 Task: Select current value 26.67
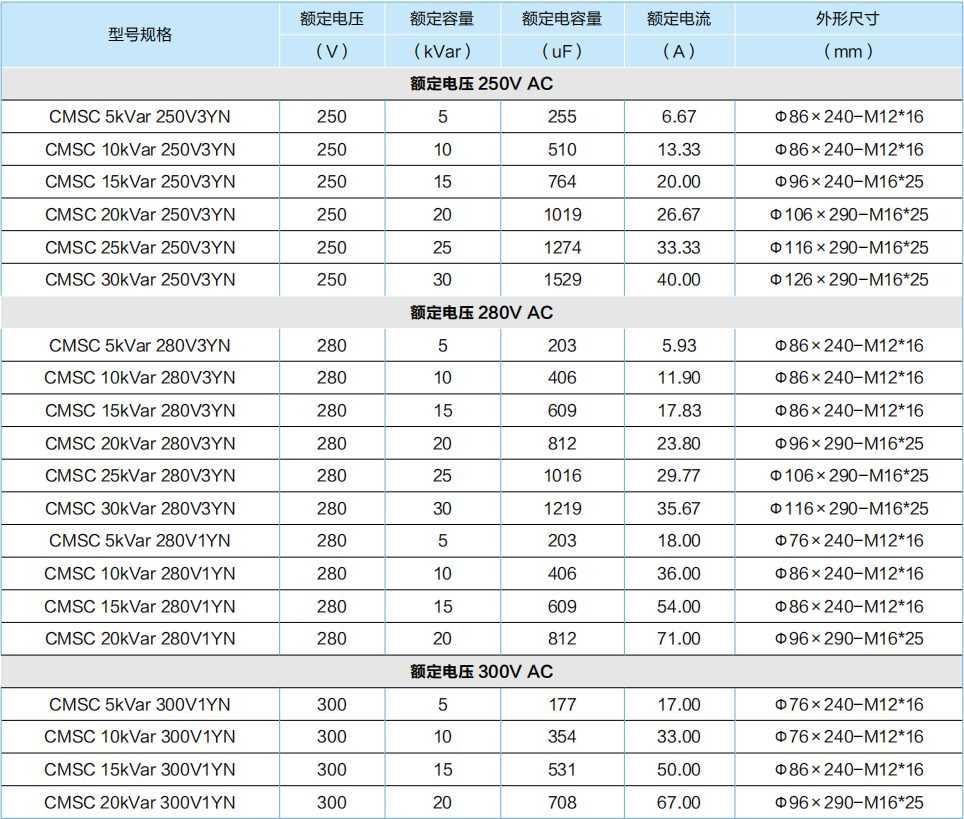[x=679, y=215]
